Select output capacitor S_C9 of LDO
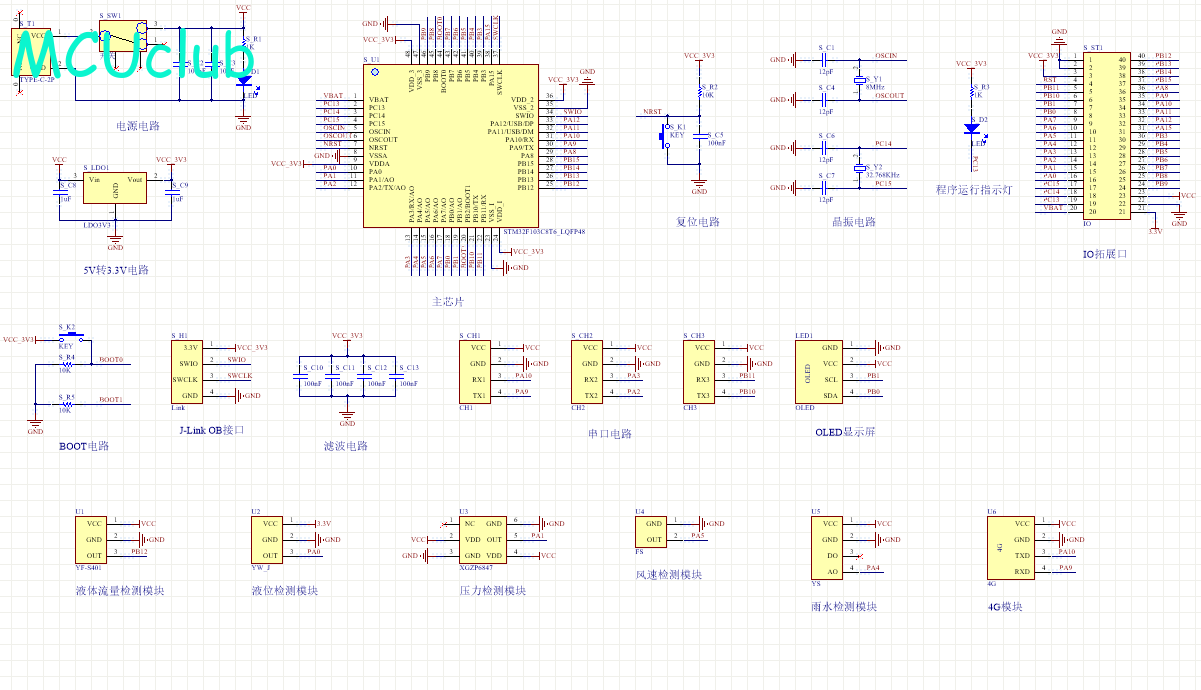This screenshot has height=690, width=1201. pos(171,193)
